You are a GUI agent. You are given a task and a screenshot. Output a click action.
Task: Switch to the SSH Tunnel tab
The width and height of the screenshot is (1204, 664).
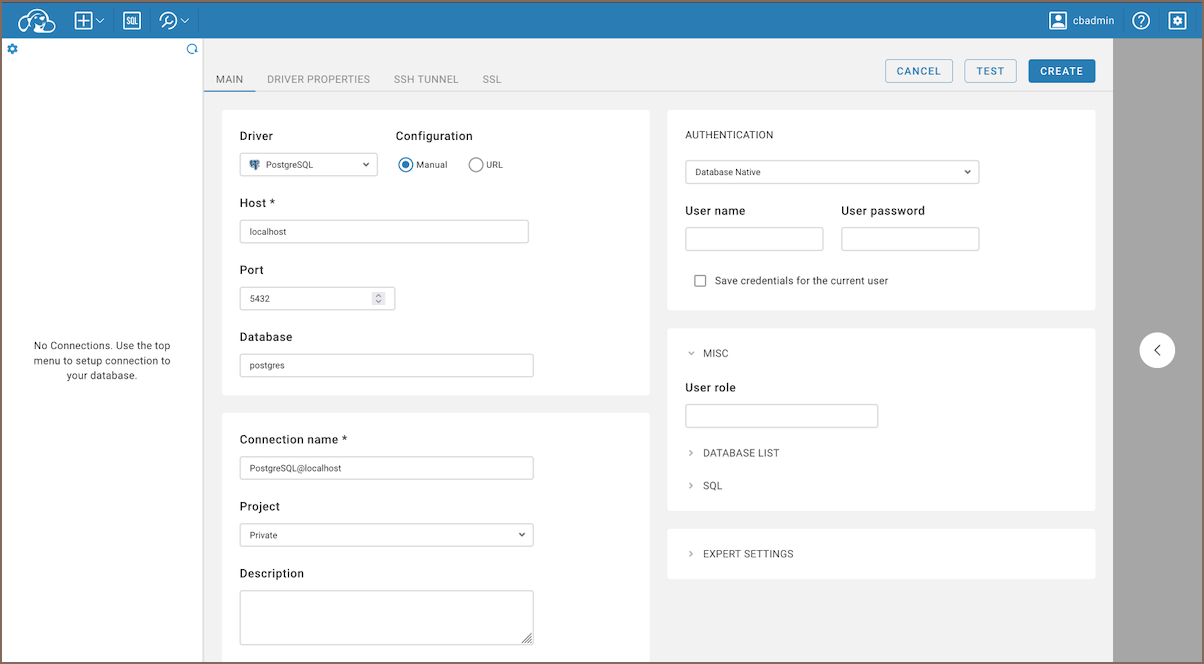click(x=426, y=79)
